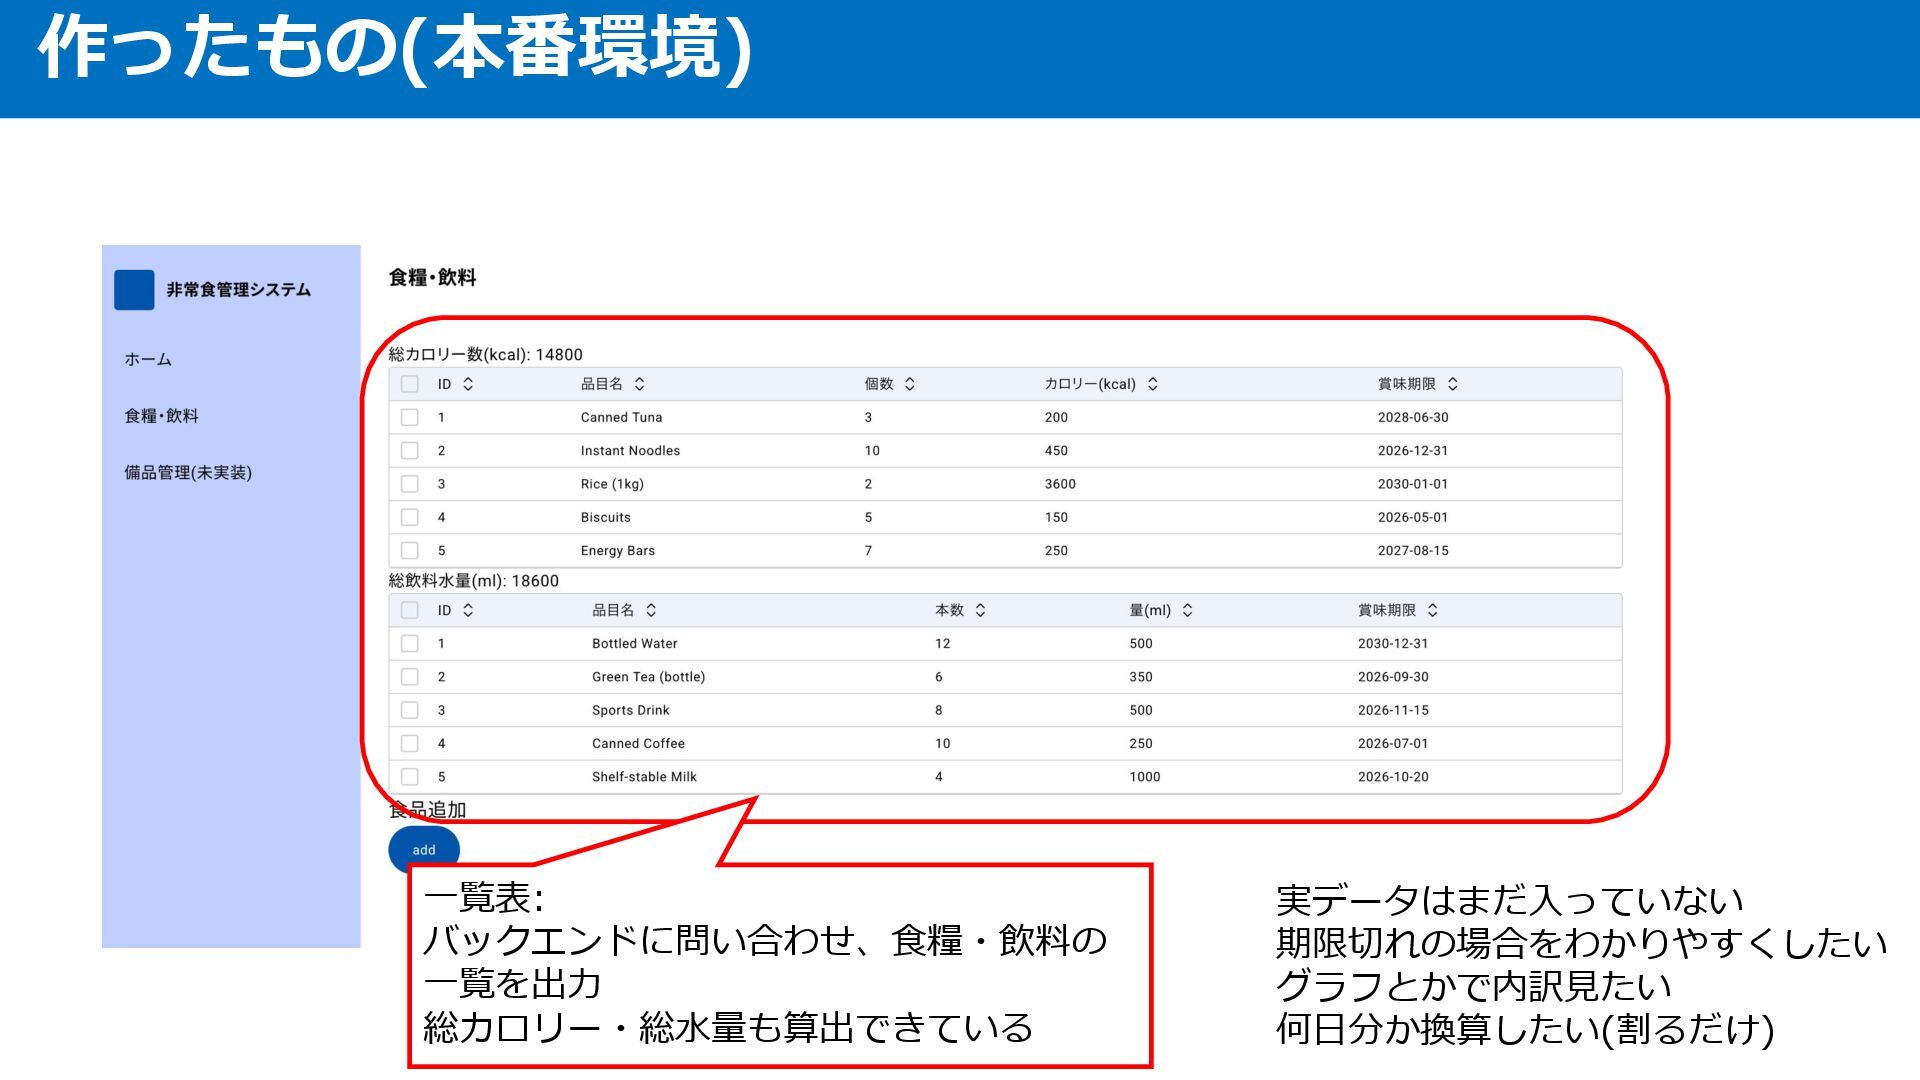The width and height of the screenshot is (1920, 1080).
Task: Sort by 個数 column arrows
Action: (x=909, y=384)
